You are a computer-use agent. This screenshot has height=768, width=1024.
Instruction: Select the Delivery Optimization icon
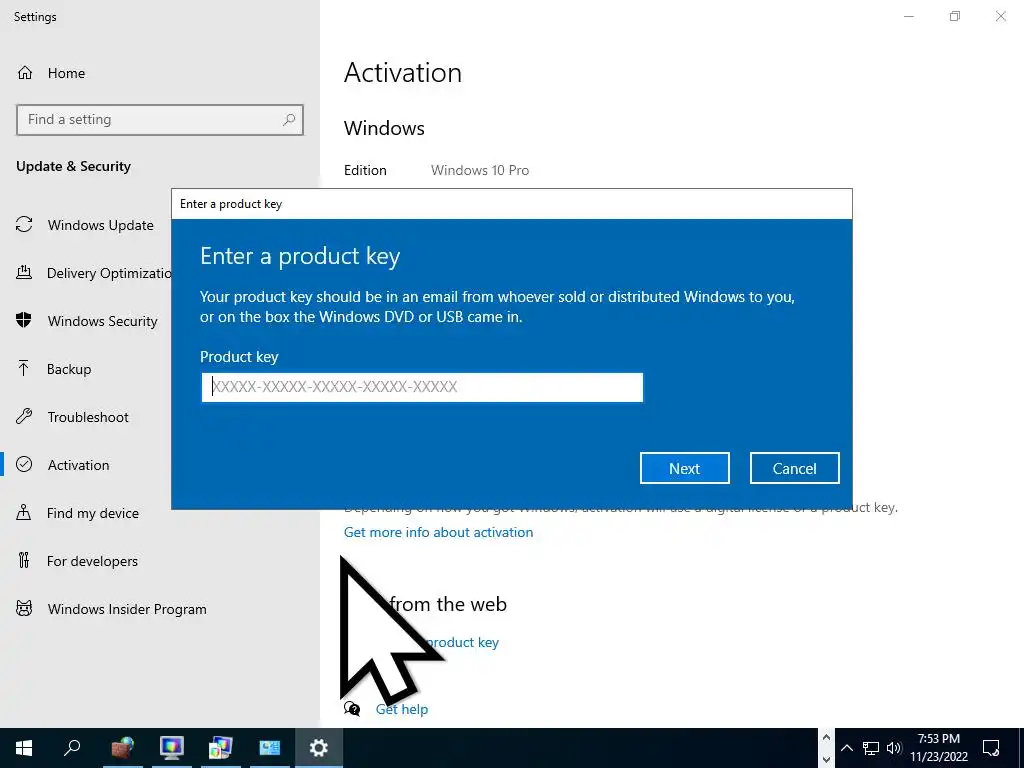pyautogui.click(x=24, y=272)
